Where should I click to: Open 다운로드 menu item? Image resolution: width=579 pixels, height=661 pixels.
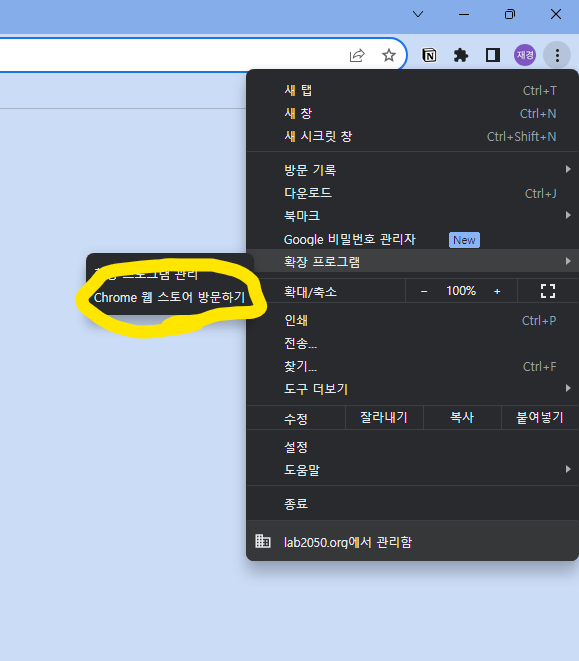pos(412,193)
